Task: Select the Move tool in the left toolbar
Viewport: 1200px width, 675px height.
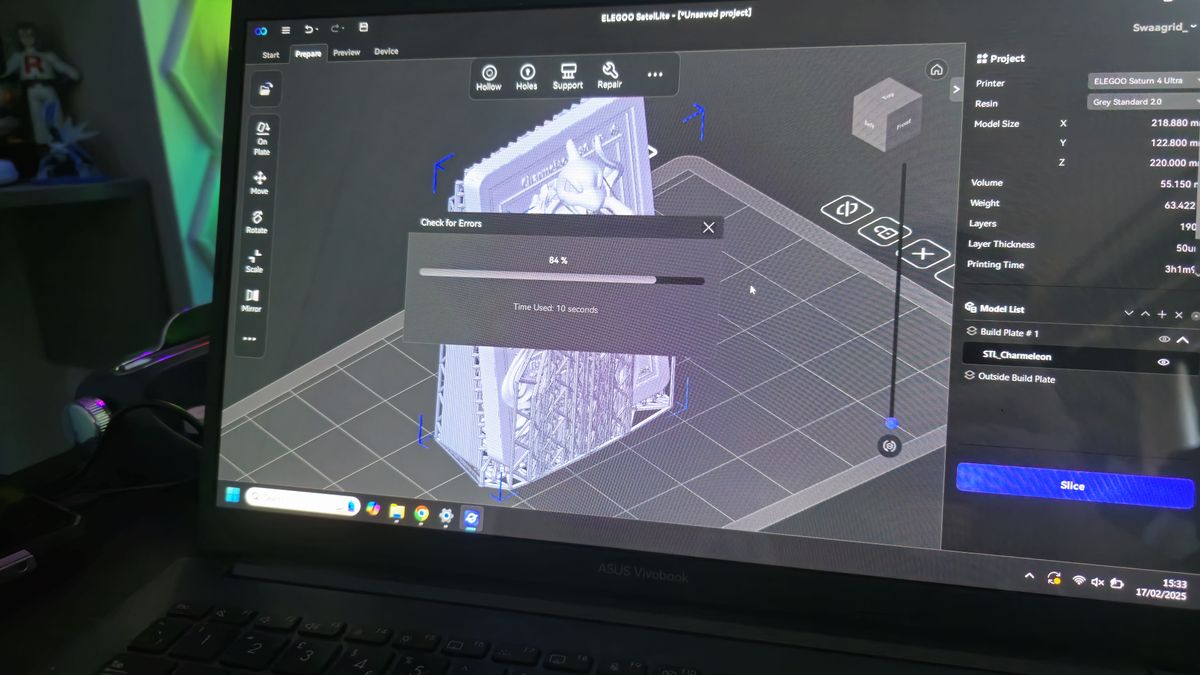Action: (259, 178)
